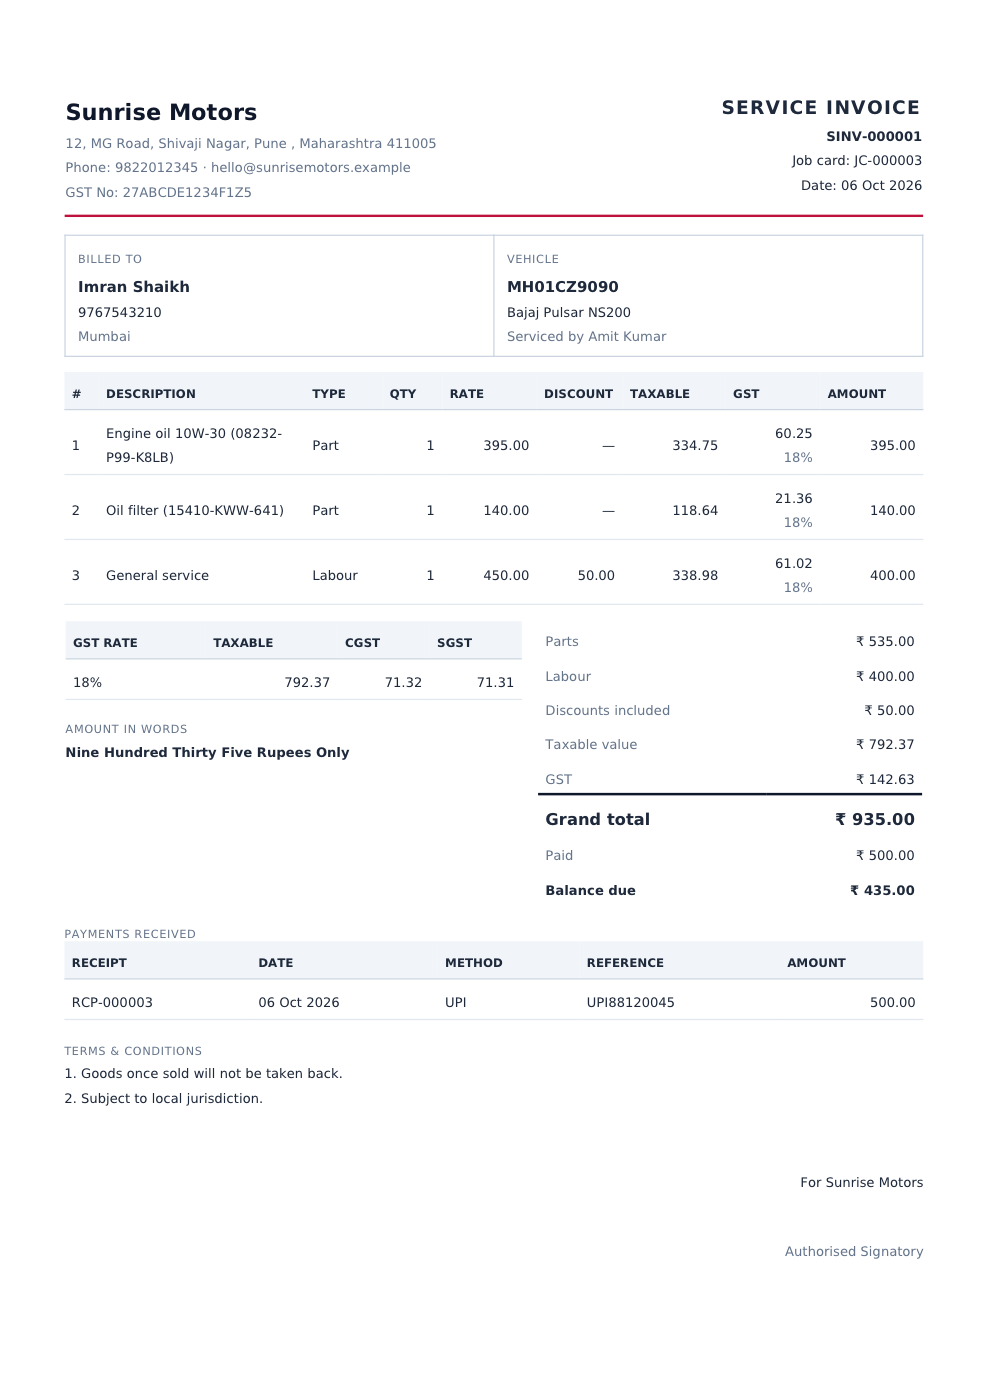Screen dimensions: 989x1400
Task: Select the CGST value 71.32
Action: [403, 682]
